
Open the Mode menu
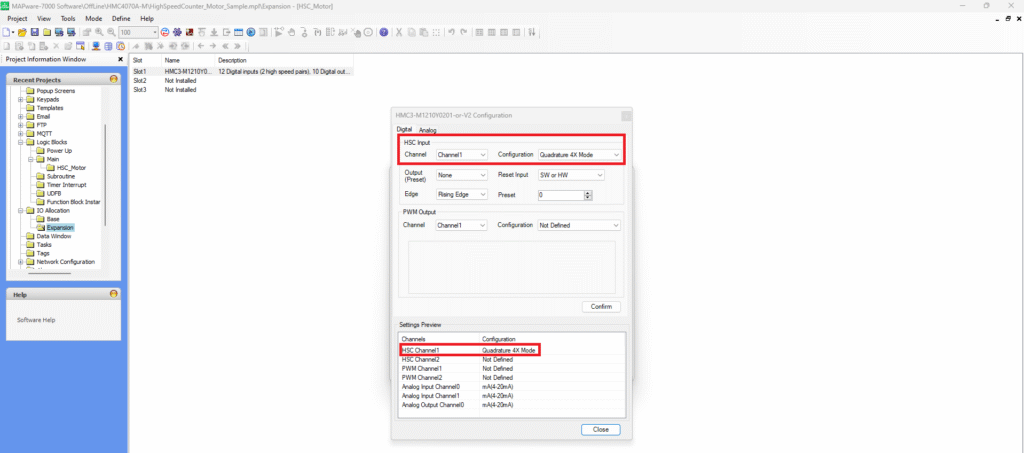click(x=93, y=19)
